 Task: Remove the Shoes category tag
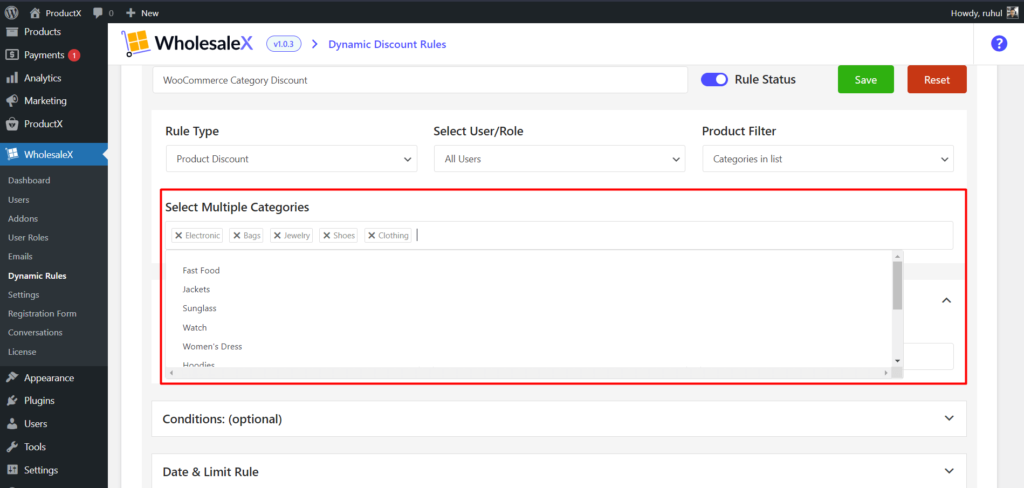coord(326,236)
